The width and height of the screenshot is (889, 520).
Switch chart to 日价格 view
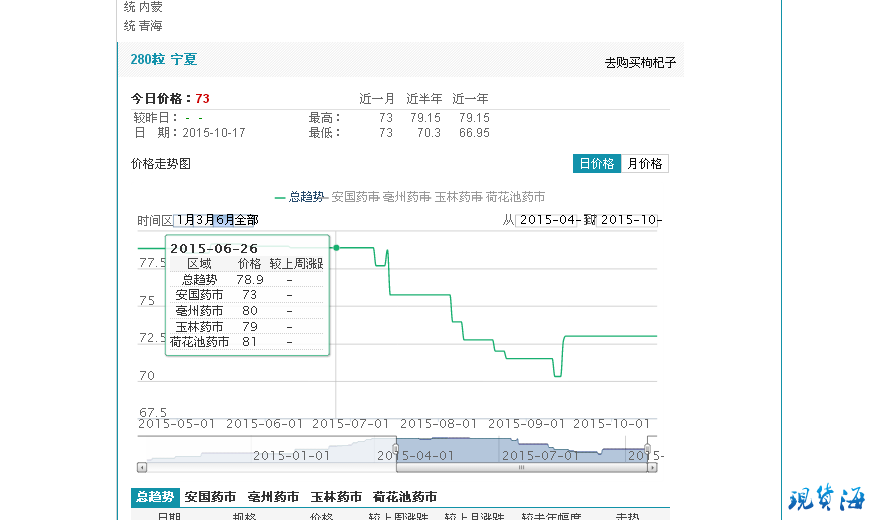point(596,164)
